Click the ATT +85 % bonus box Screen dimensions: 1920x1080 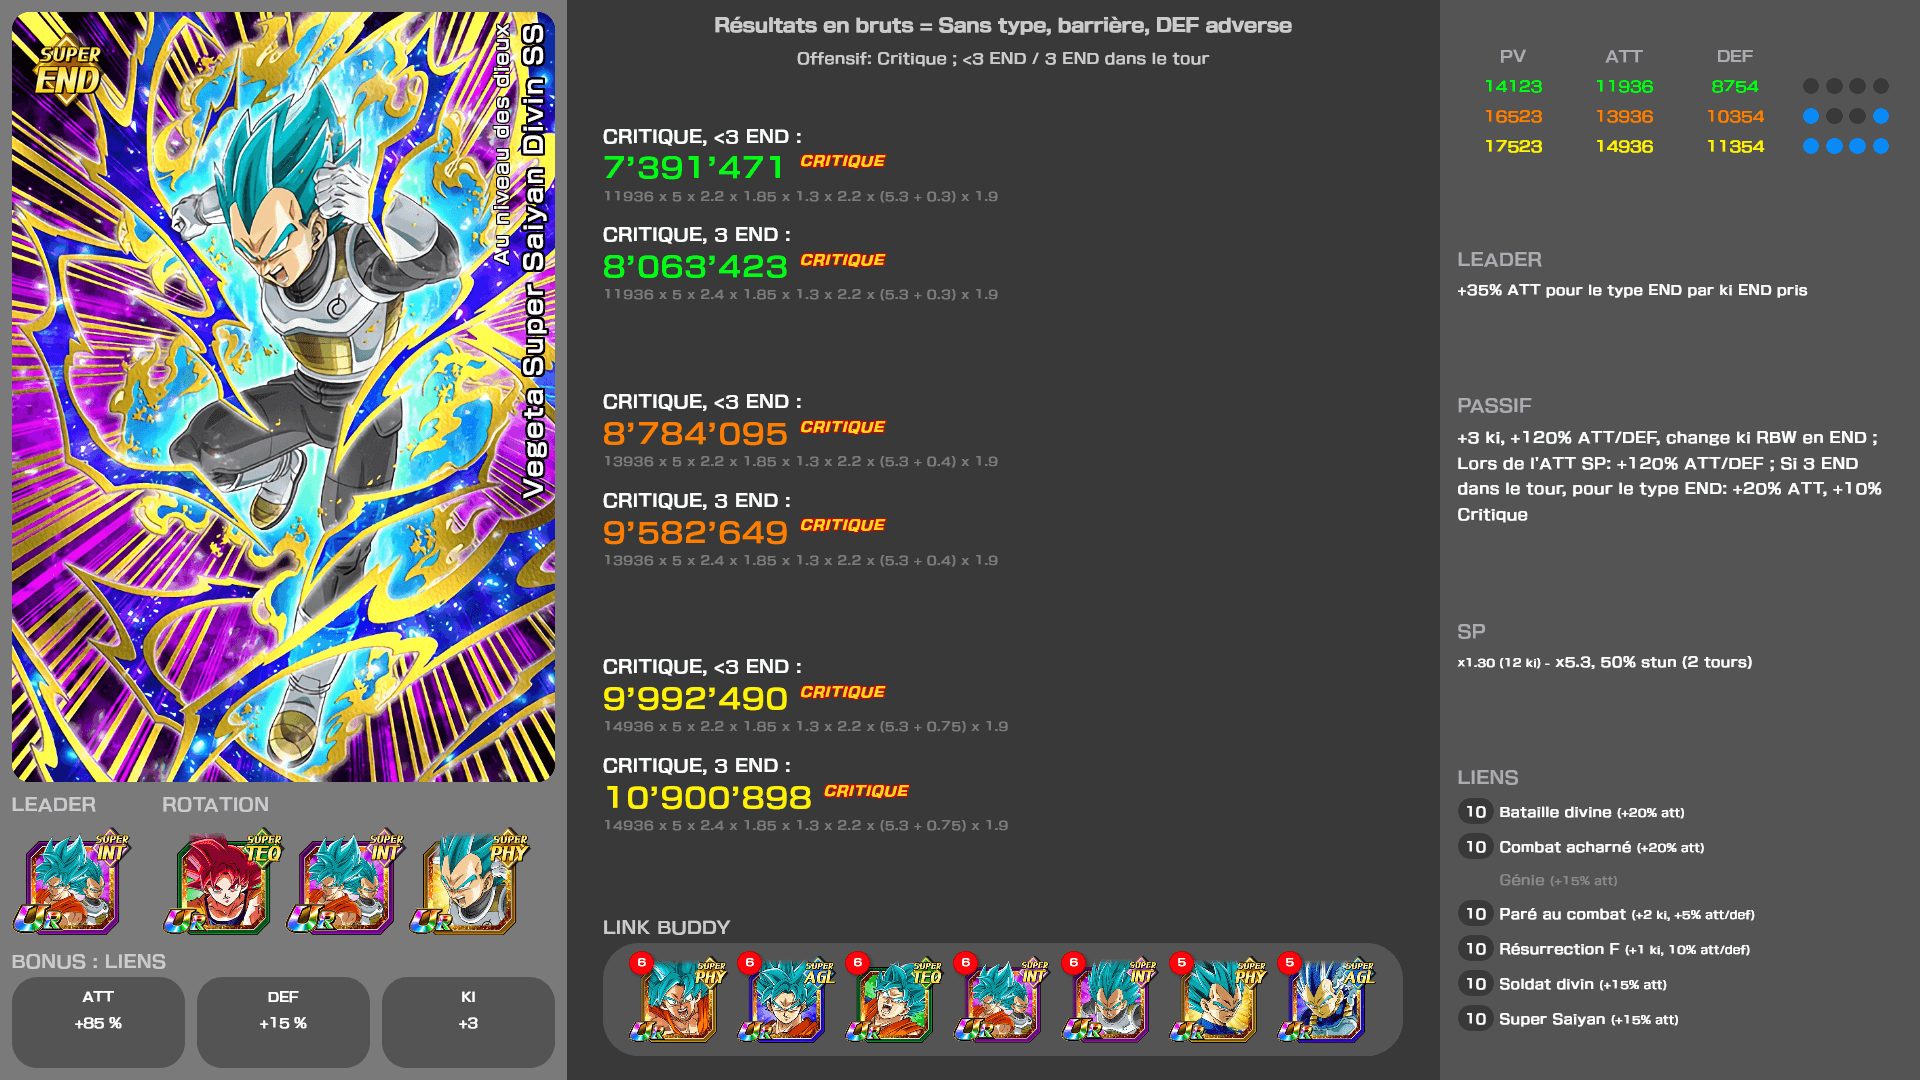[98, 1022]
